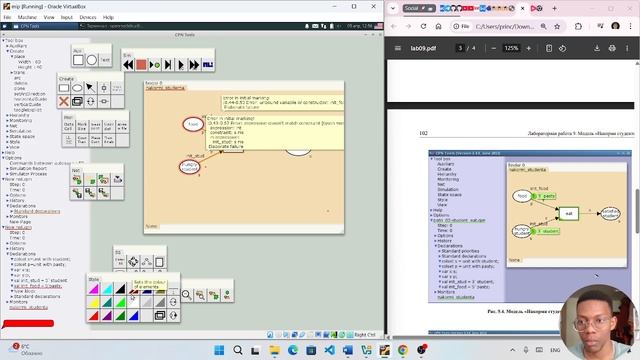Viewport: 640px width, 360px height.
Task: Pick the red colour swatch in Style palette
Action: coord(93,316)
